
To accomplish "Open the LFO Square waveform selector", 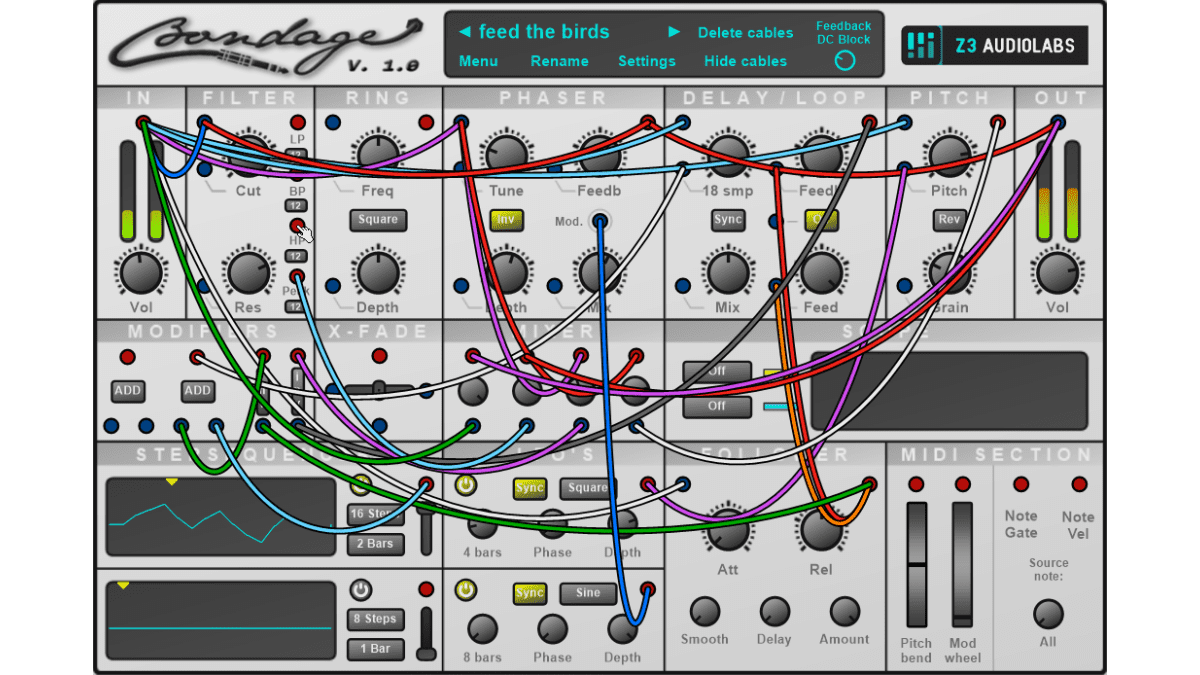I will (588, 488).
